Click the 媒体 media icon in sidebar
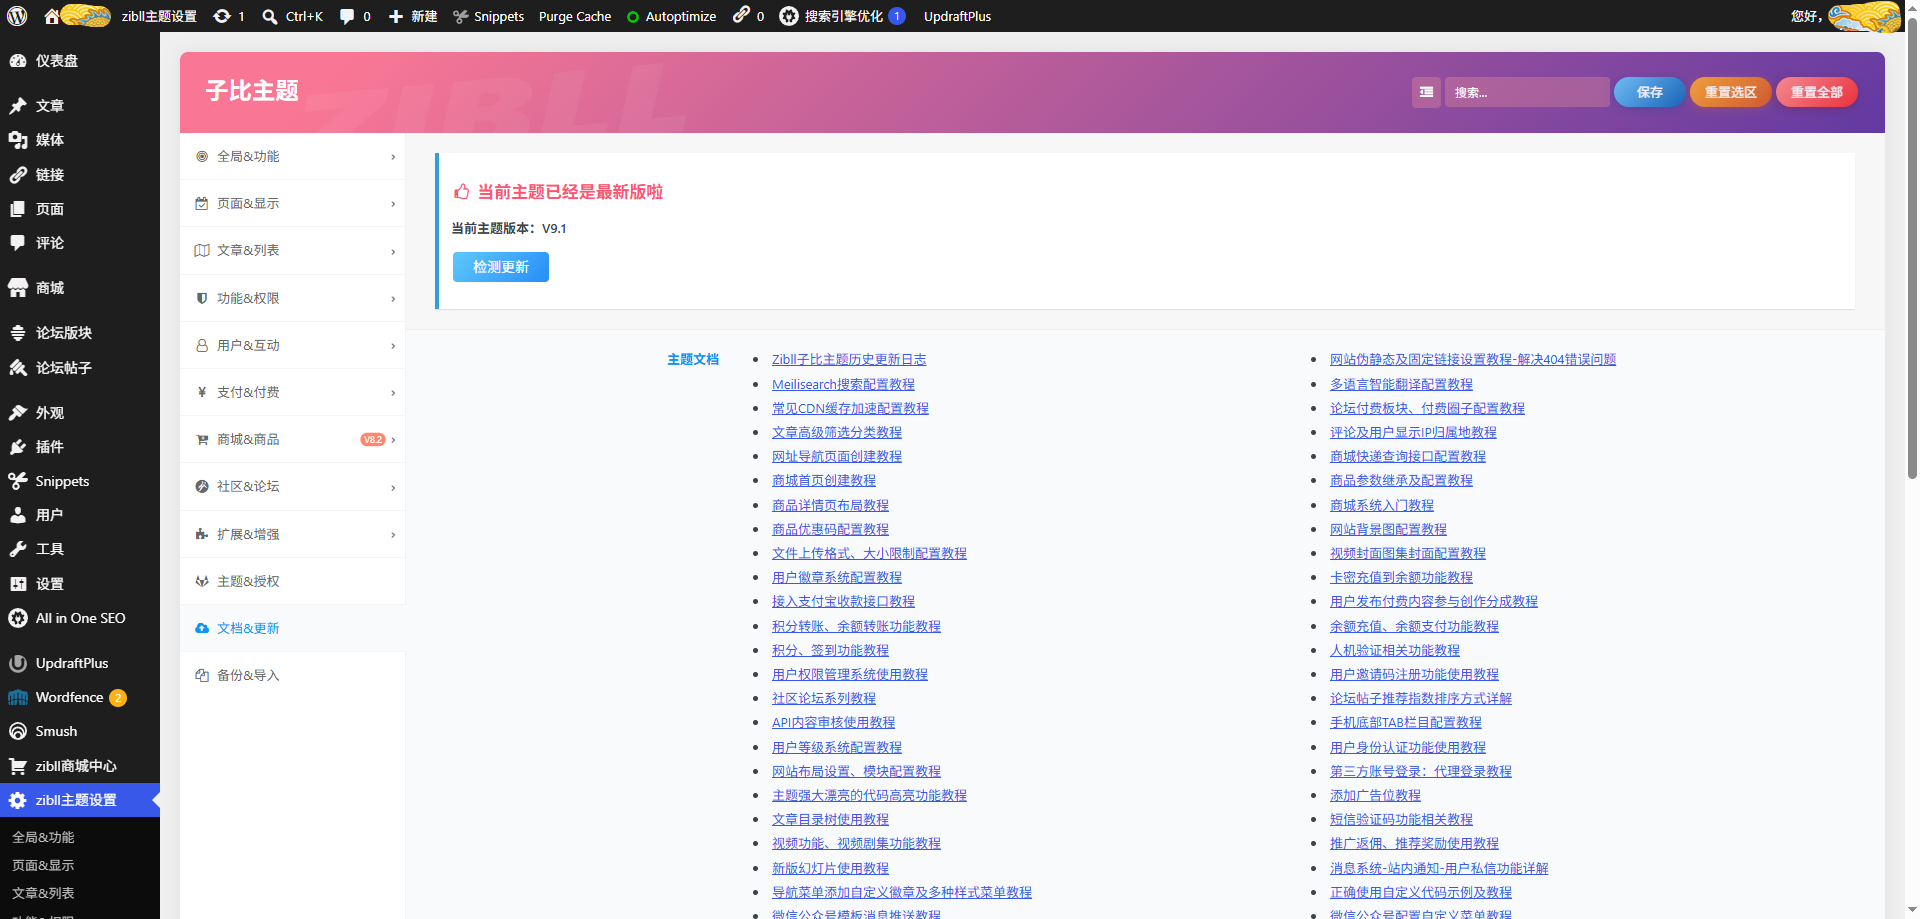 (x=18, y=140)
